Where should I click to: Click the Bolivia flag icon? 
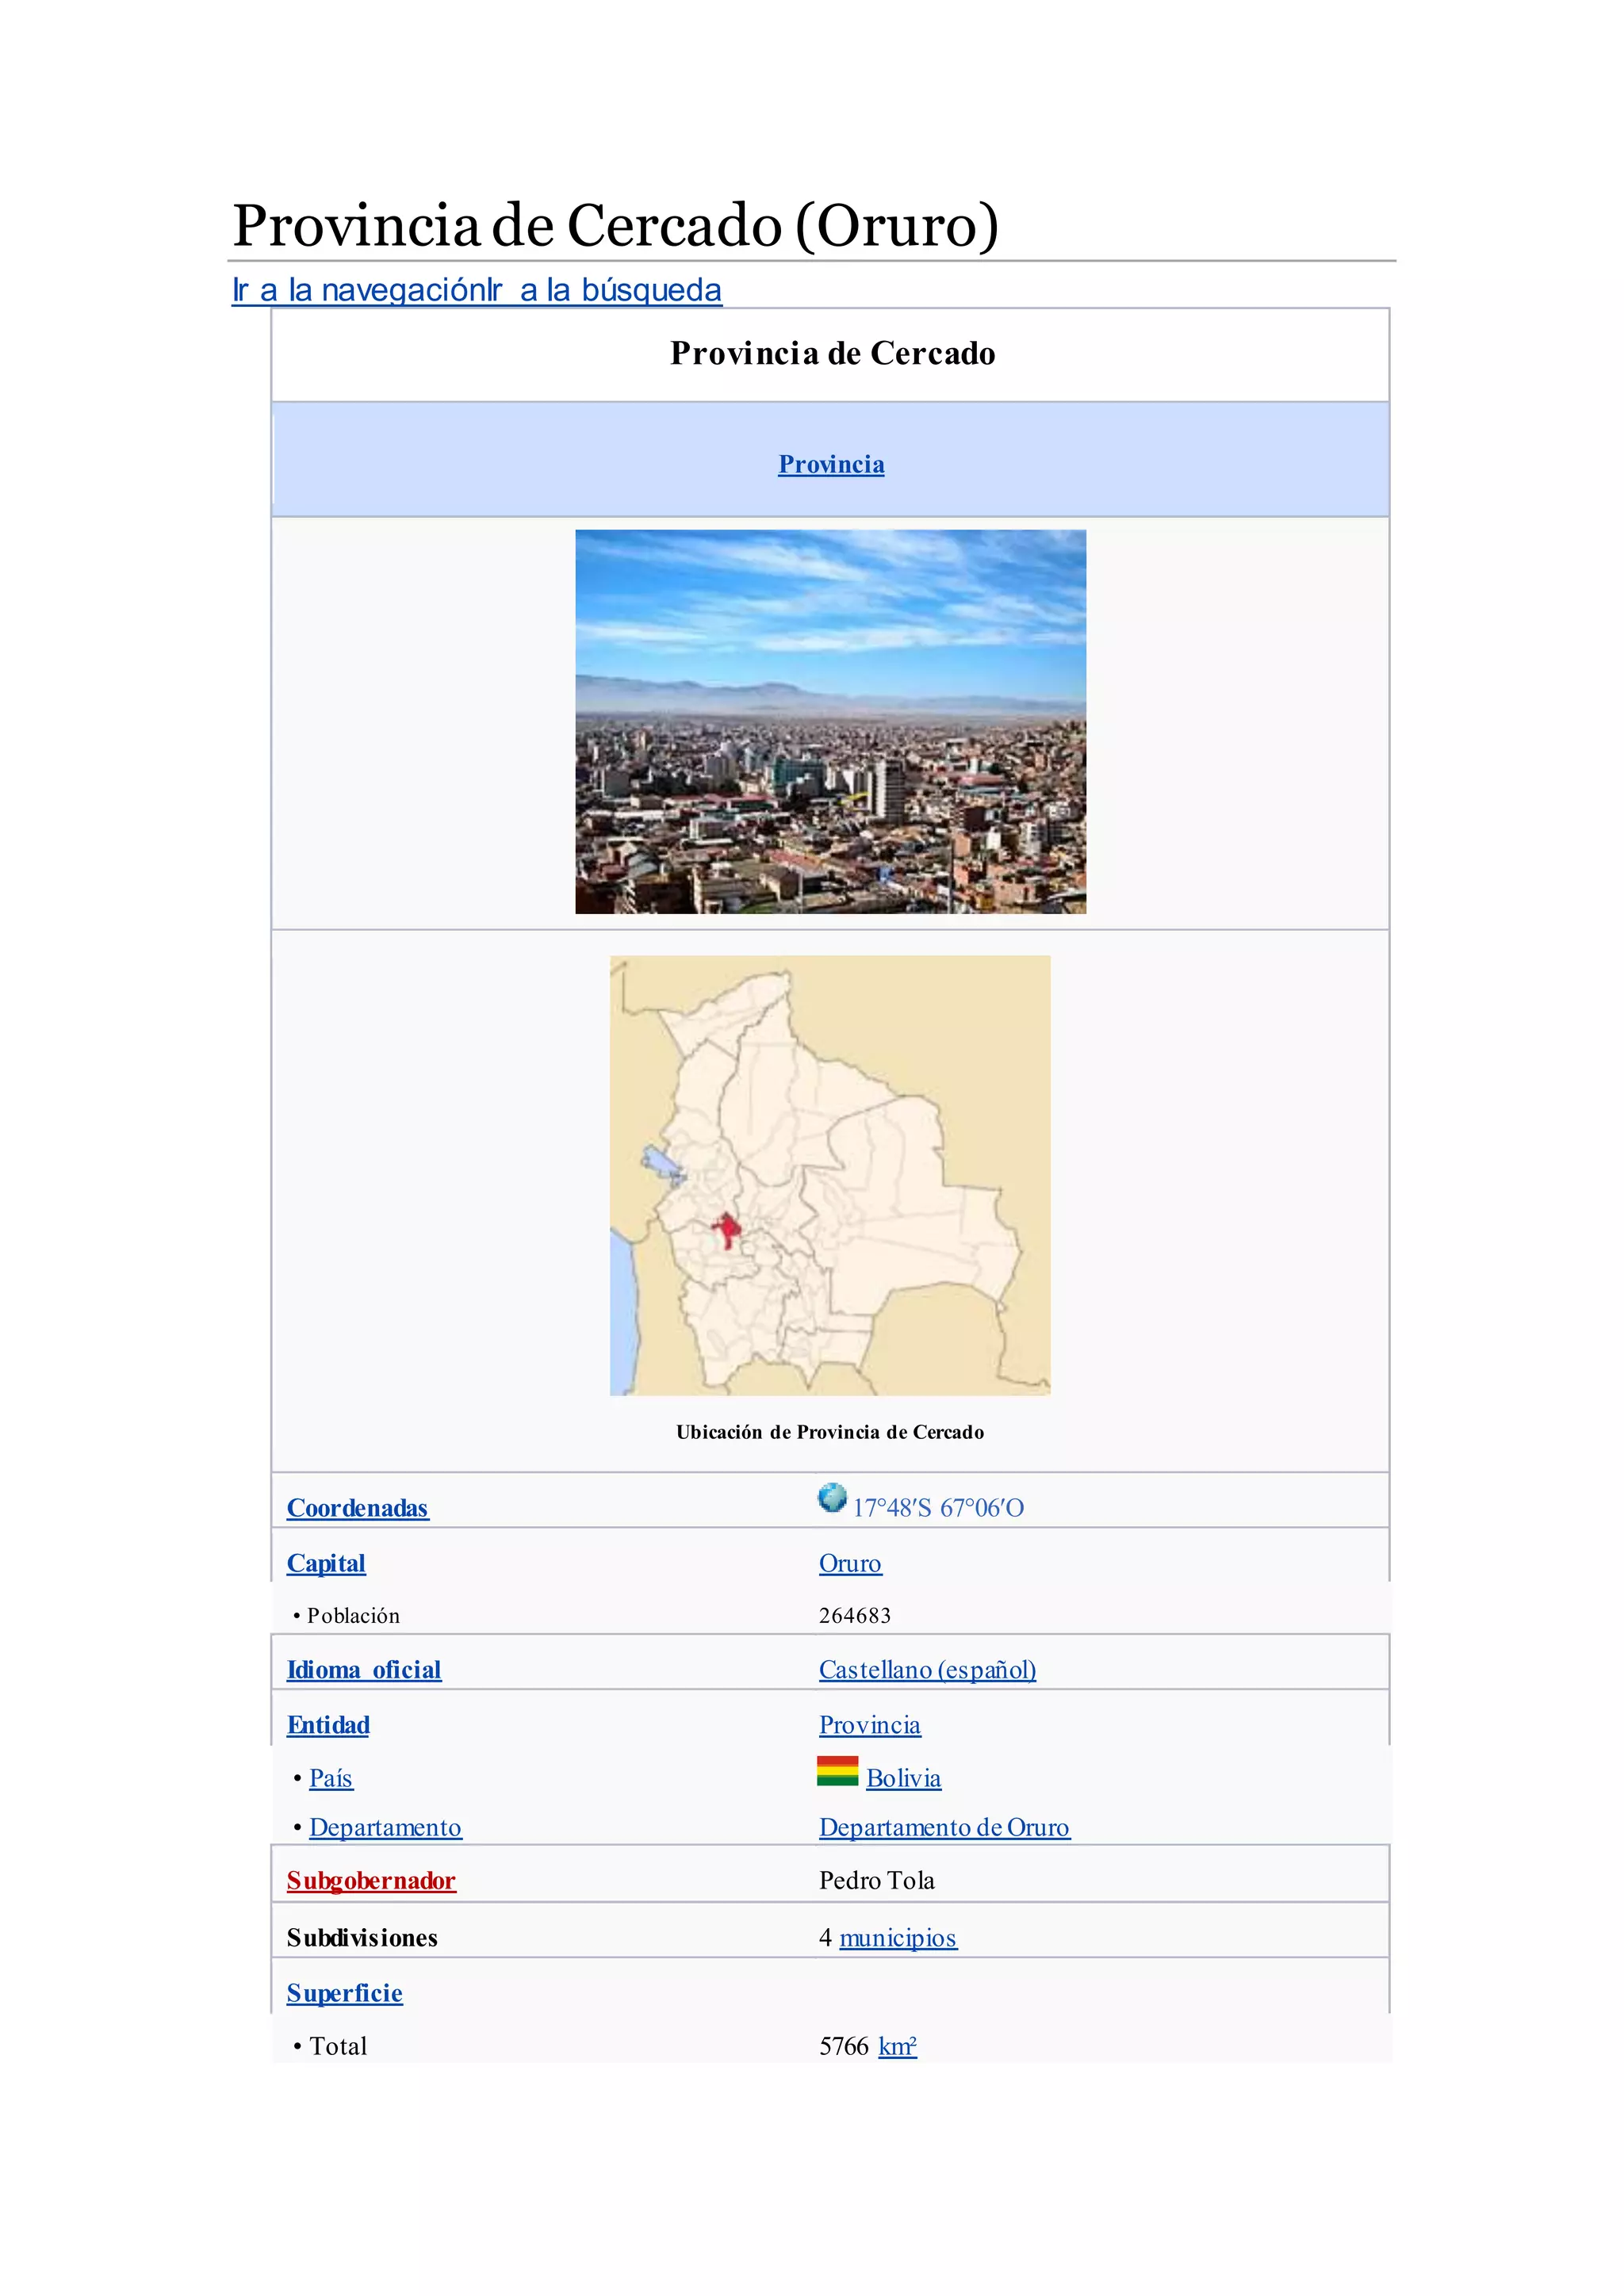click(x=837, y=1771)
